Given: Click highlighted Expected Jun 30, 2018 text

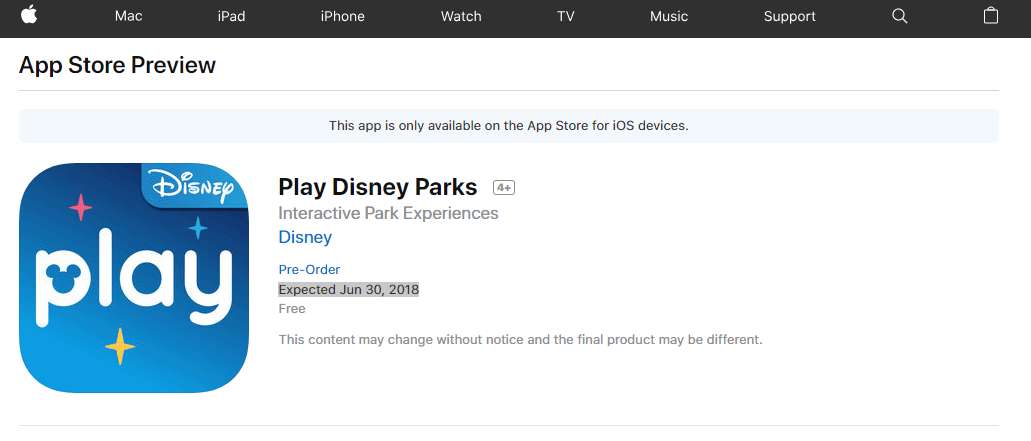Looking at the screenshot, I should (x=348, y=289).
